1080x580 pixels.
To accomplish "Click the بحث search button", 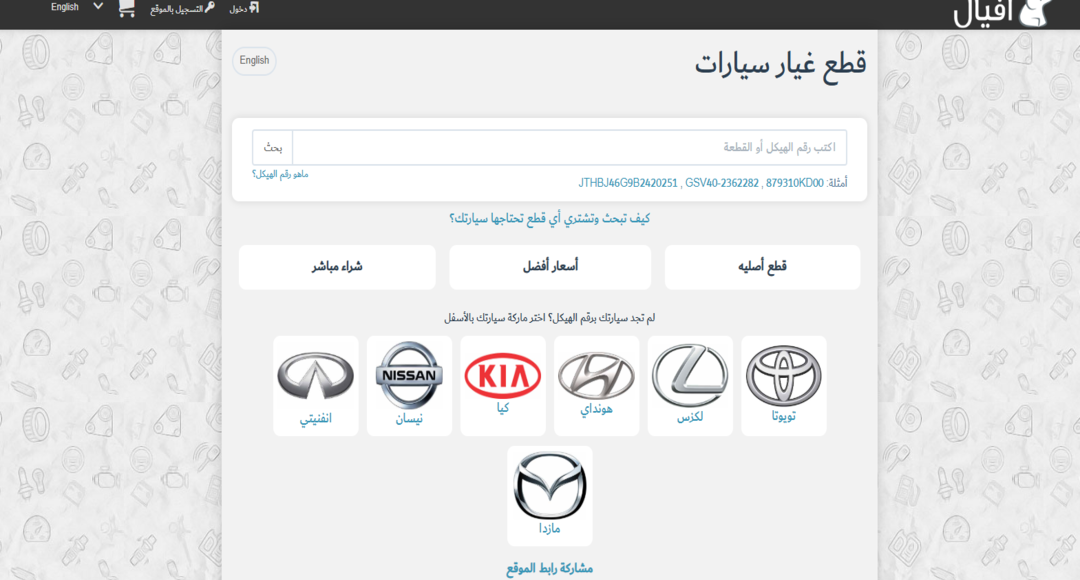I will click(273, 147).
